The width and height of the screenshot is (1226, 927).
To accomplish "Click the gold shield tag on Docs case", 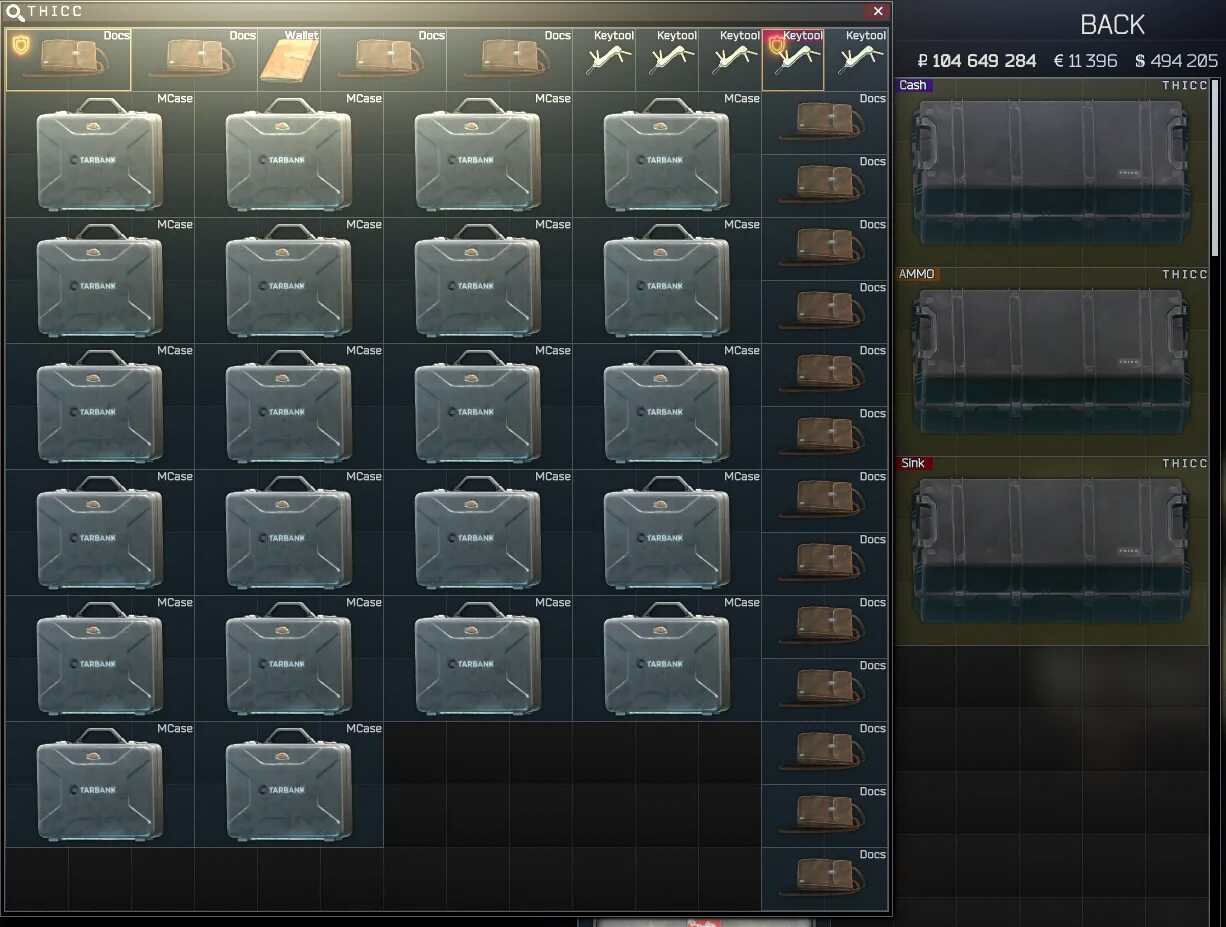I will [x=19, y=44].
